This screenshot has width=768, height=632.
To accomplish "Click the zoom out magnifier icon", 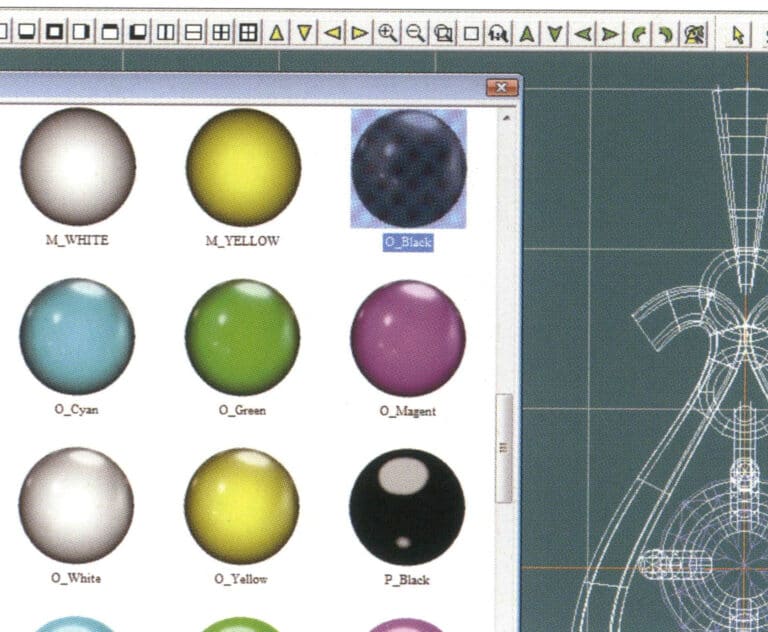I will point(415,33).
